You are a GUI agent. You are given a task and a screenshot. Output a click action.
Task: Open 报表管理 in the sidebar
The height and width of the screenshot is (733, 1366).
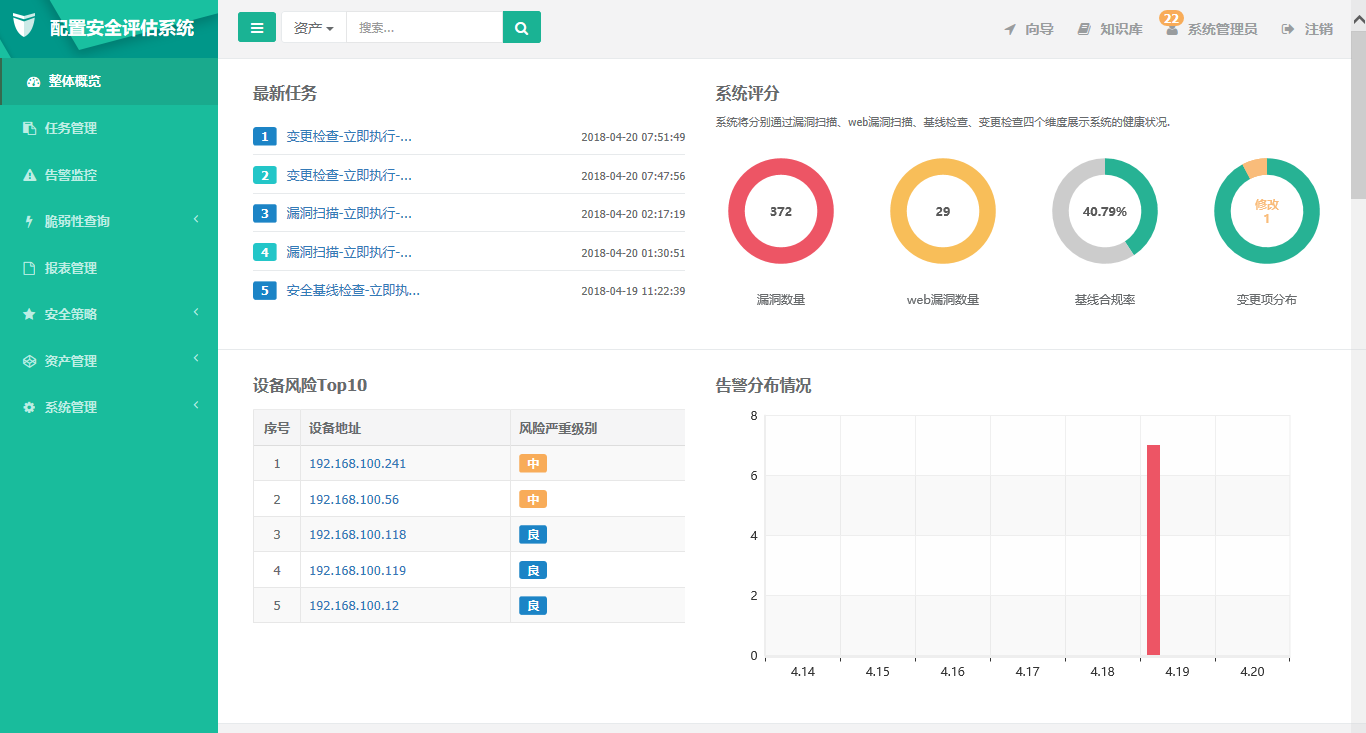(70, 268)
